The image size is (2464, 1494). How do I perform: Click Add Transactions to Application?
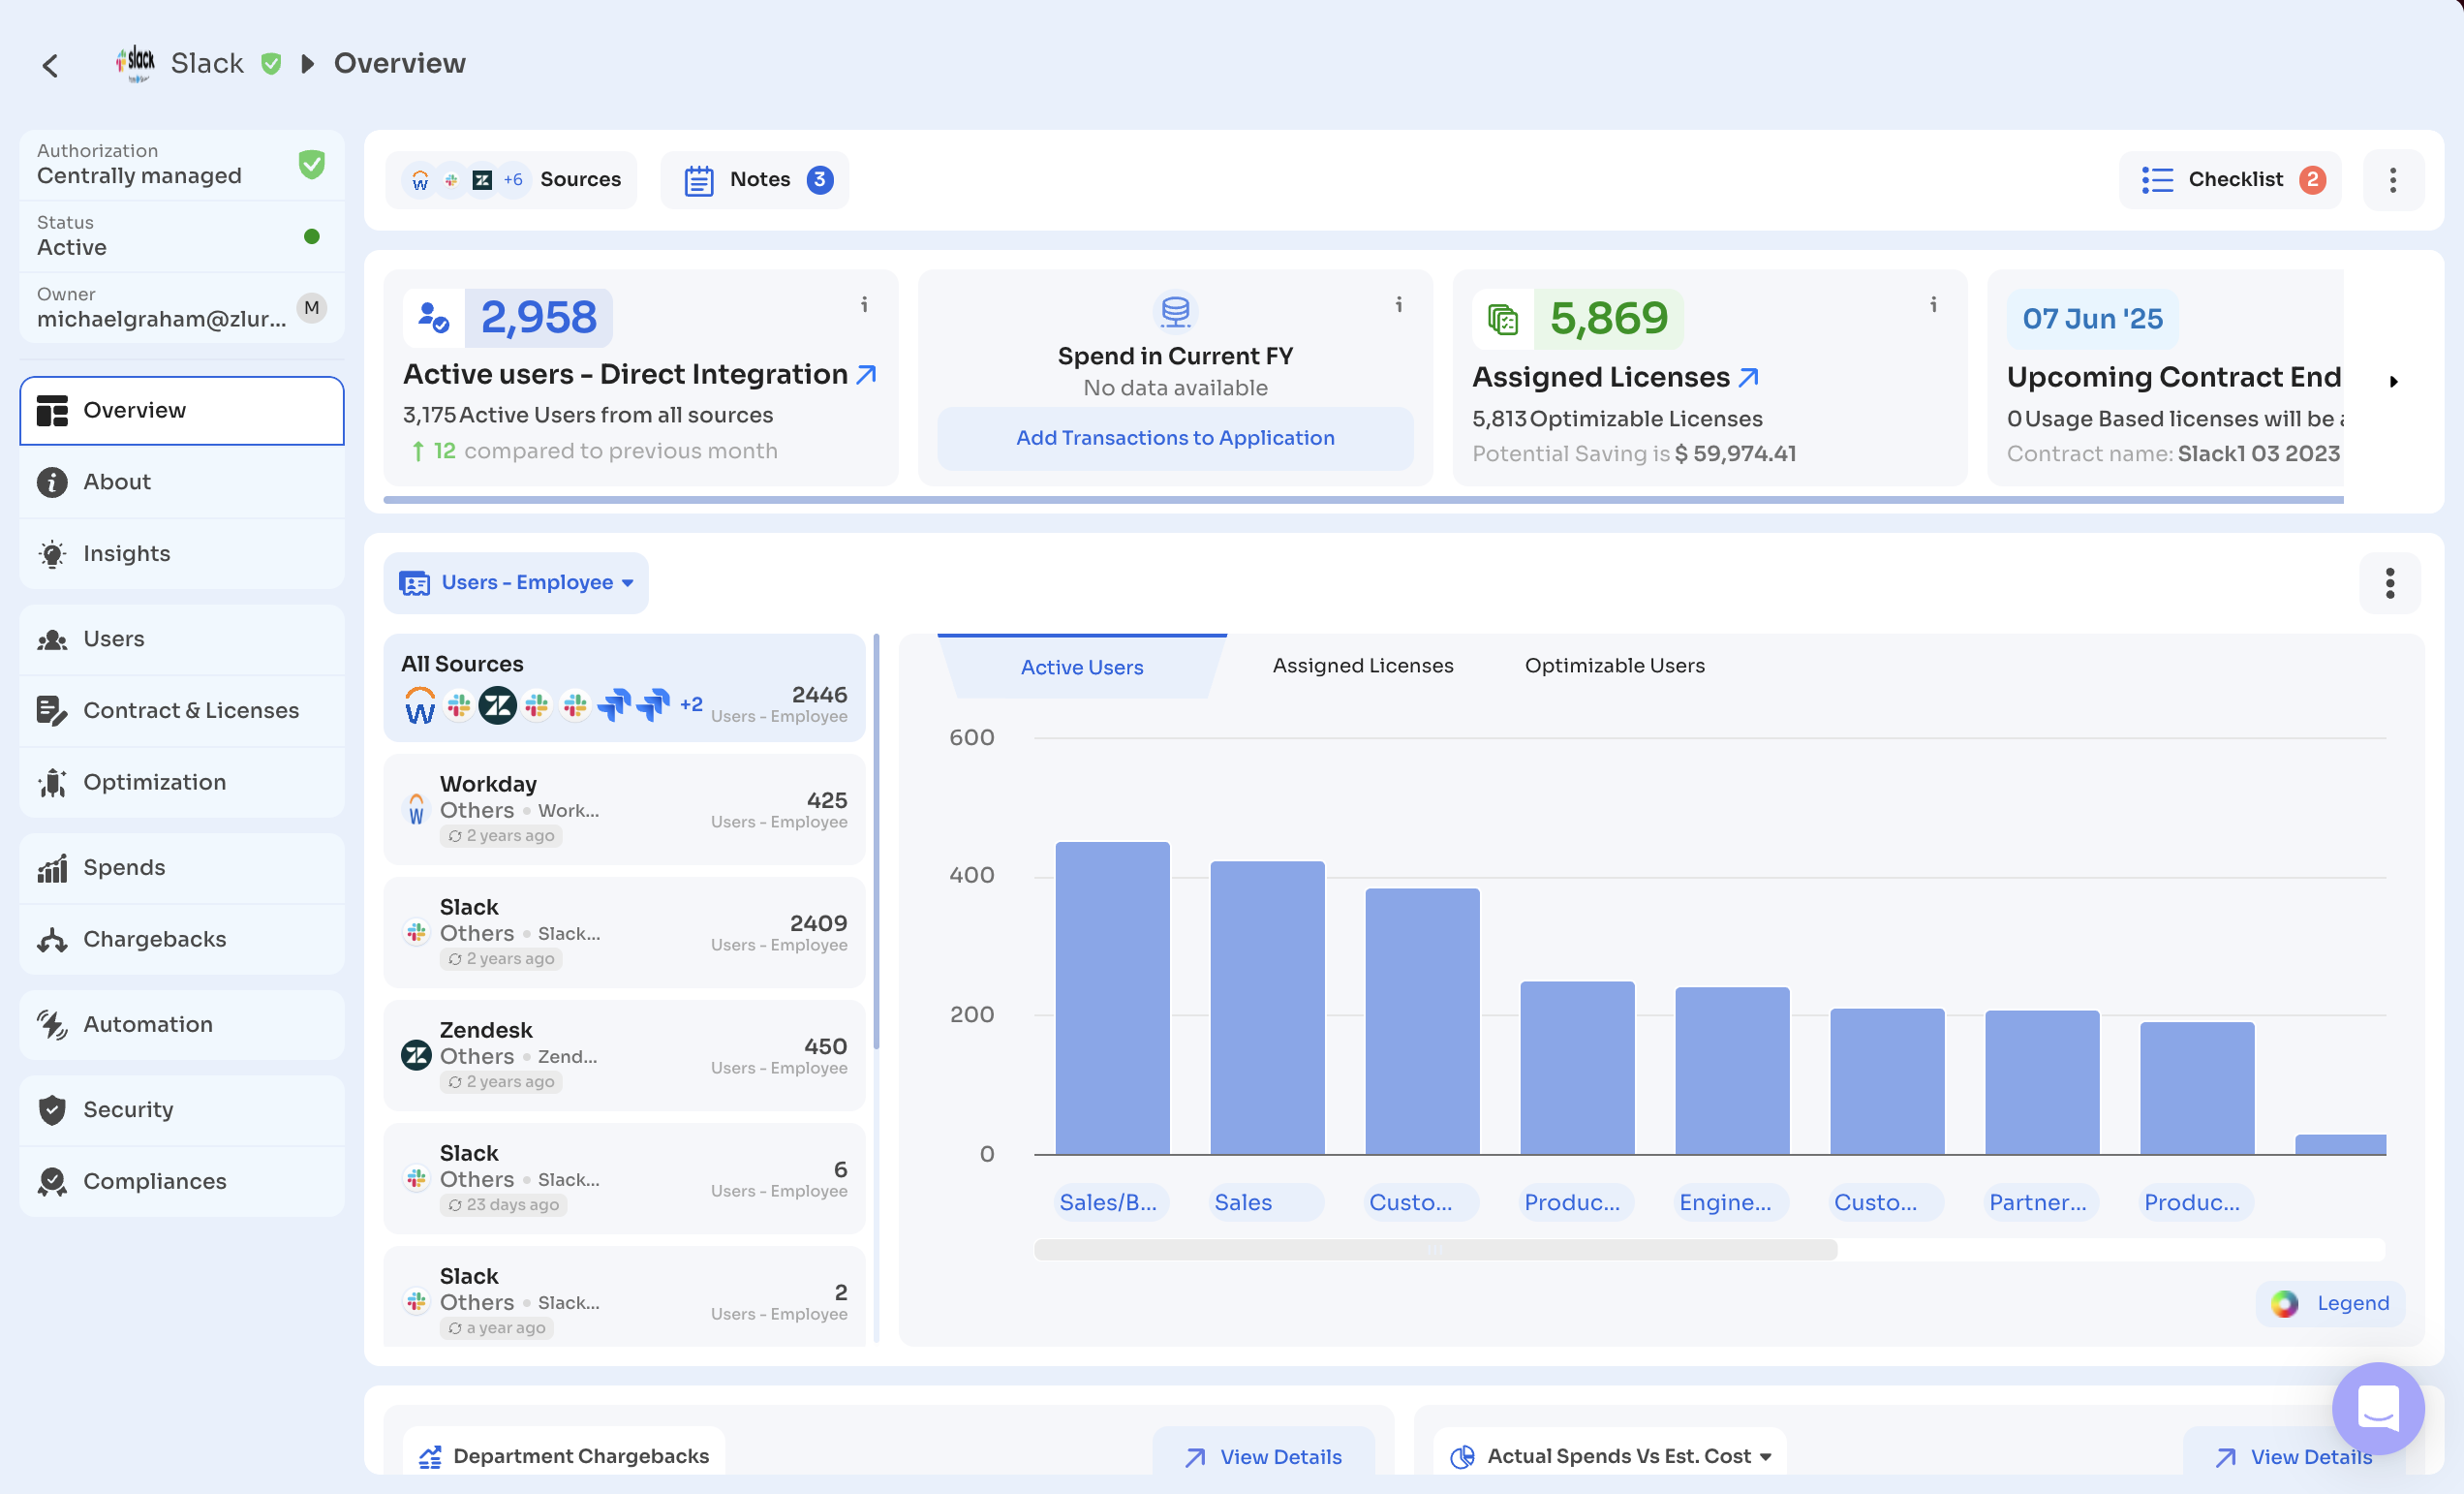1176,438
